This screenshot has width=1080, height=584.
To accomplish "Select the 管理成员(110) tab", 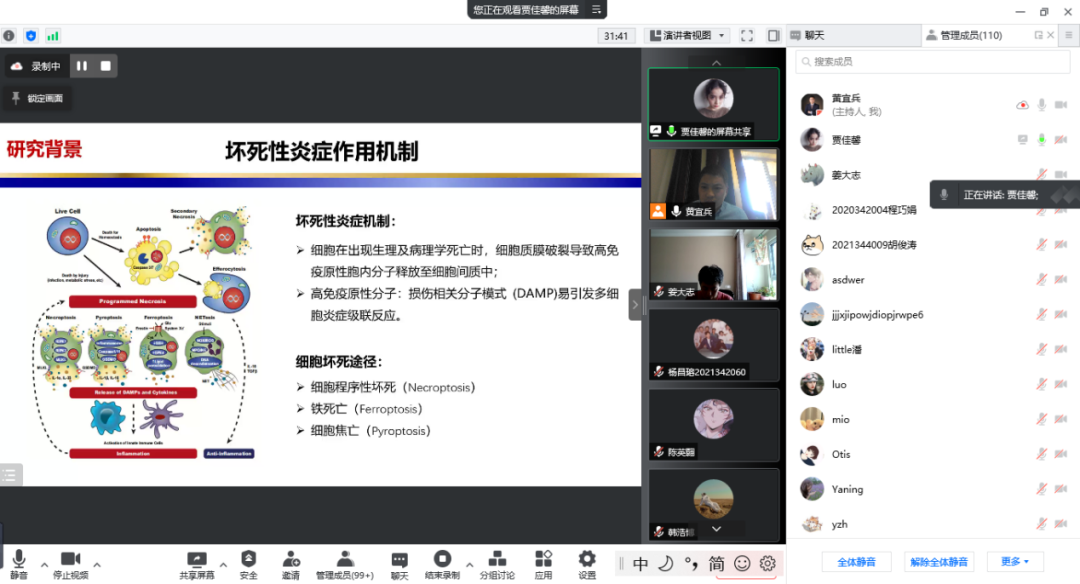I will (x=970, y=35).
